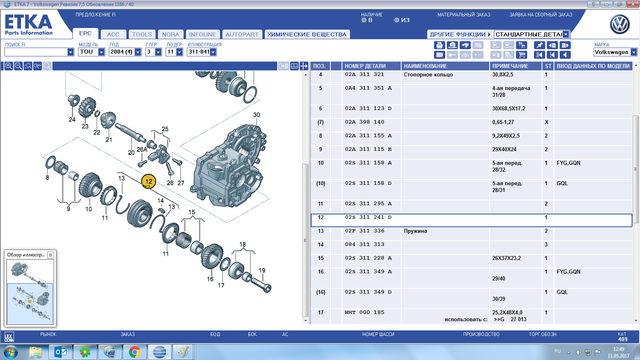The height and width of the screenshot is (360, 640).
Task: Click the fourth illustration toolbar zoom-region icon
Action: (38, 66)
